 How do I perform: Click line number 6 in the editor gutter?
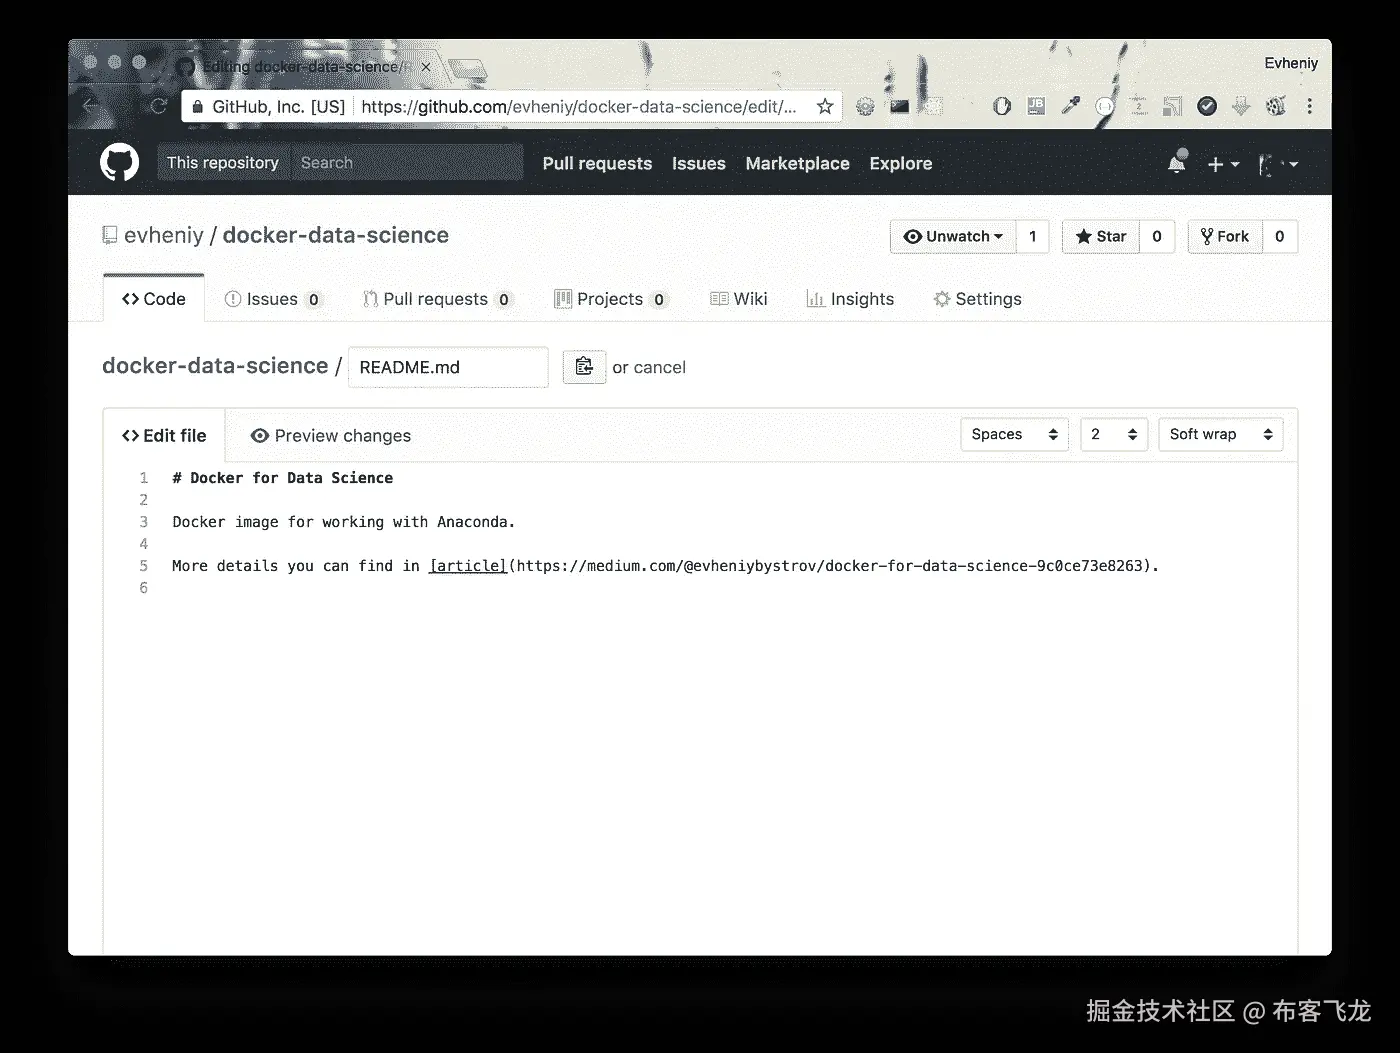click(143, 588)
